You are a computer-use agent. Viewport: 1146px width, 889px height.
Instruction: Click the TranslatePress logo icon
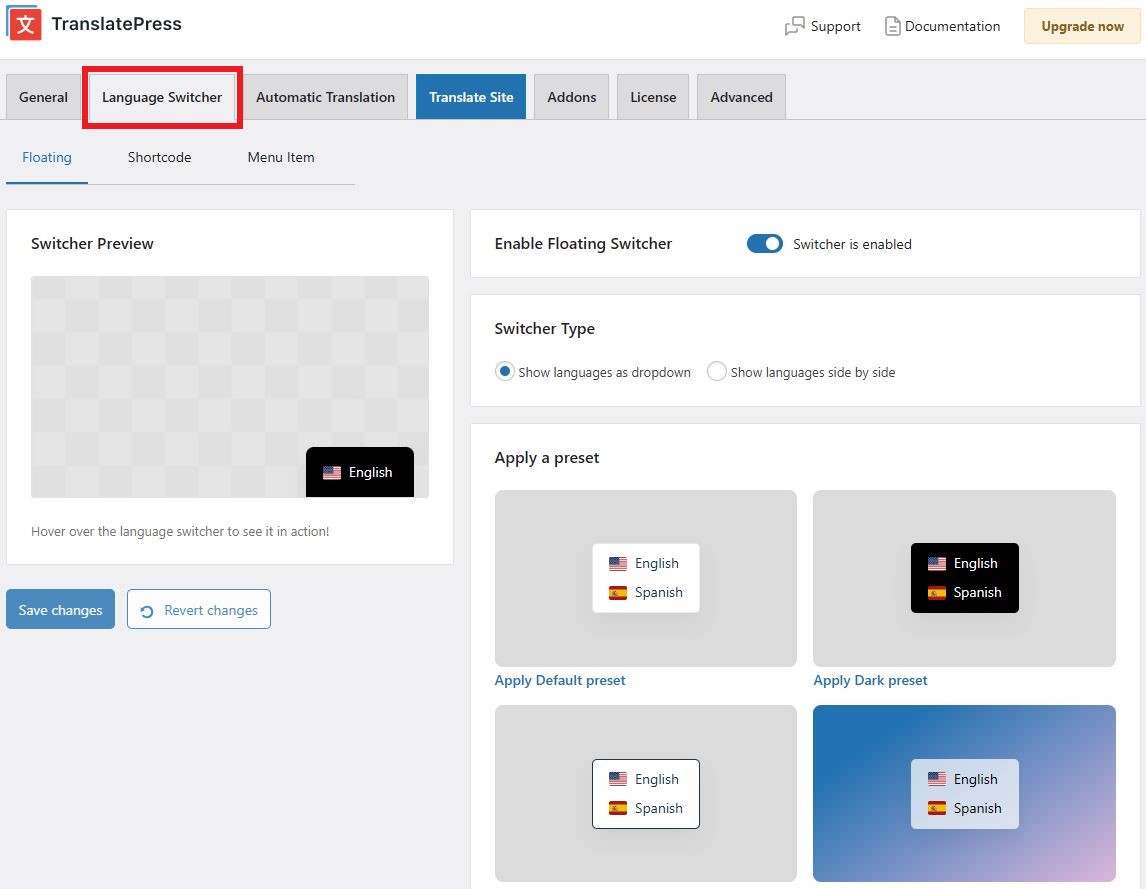(x=25, y=24)
